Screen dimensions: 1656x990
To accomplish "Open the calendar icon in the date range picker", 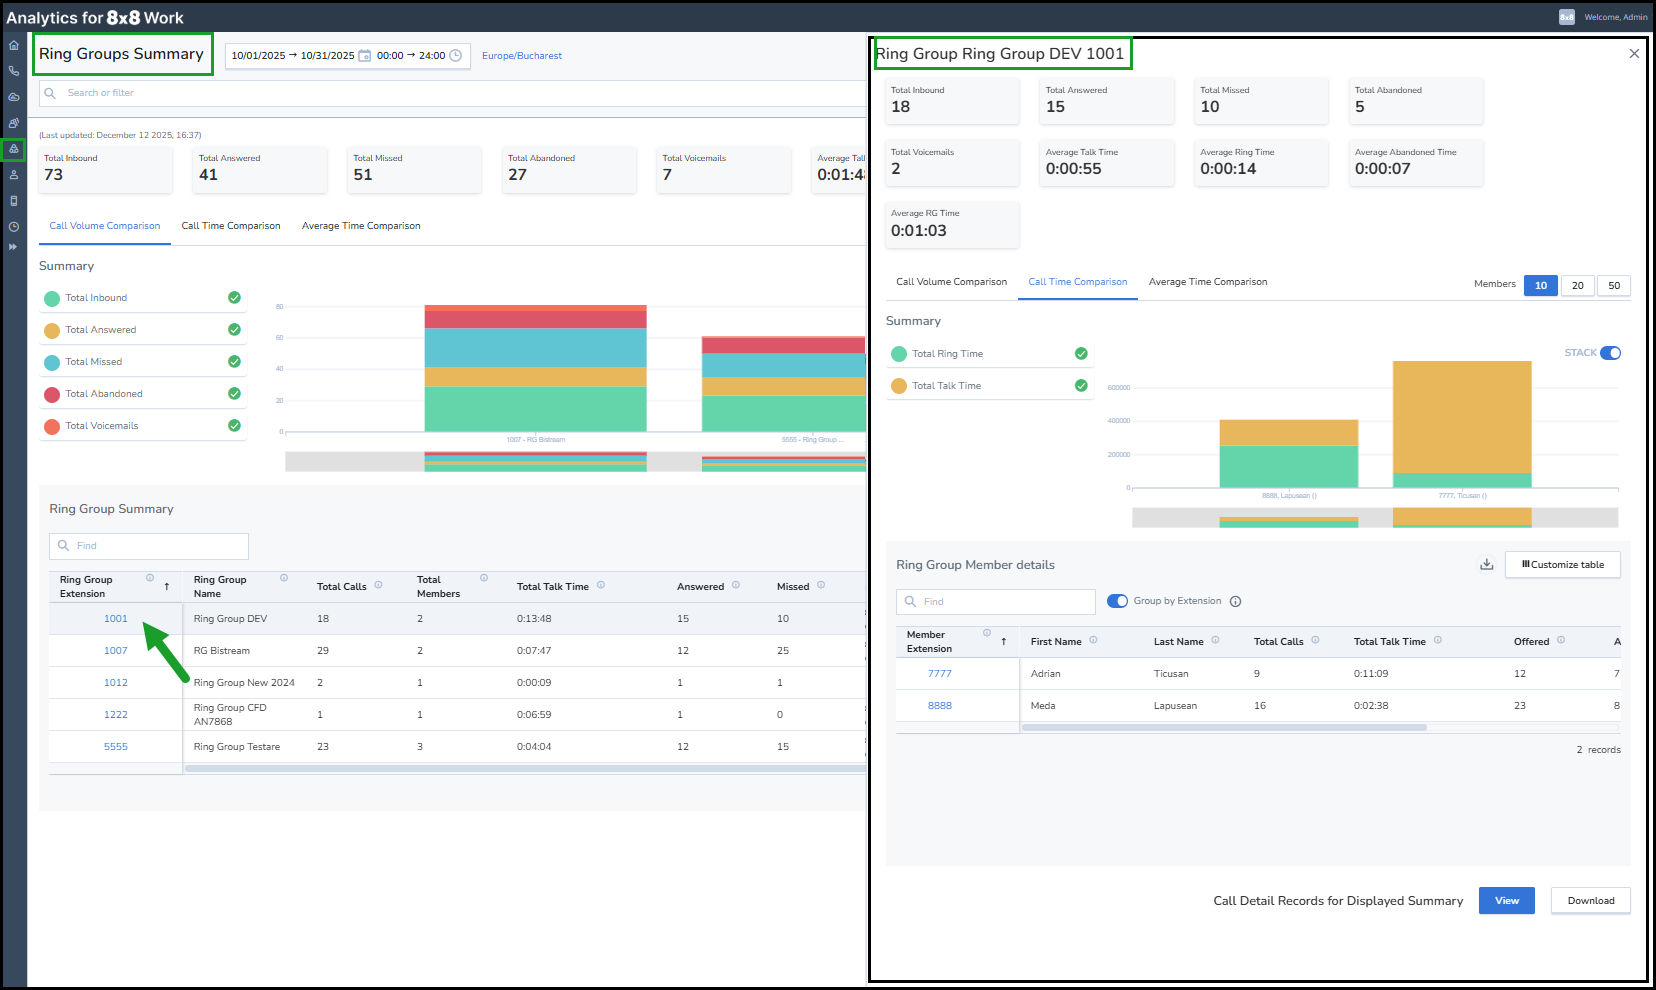I will (365, 56).
